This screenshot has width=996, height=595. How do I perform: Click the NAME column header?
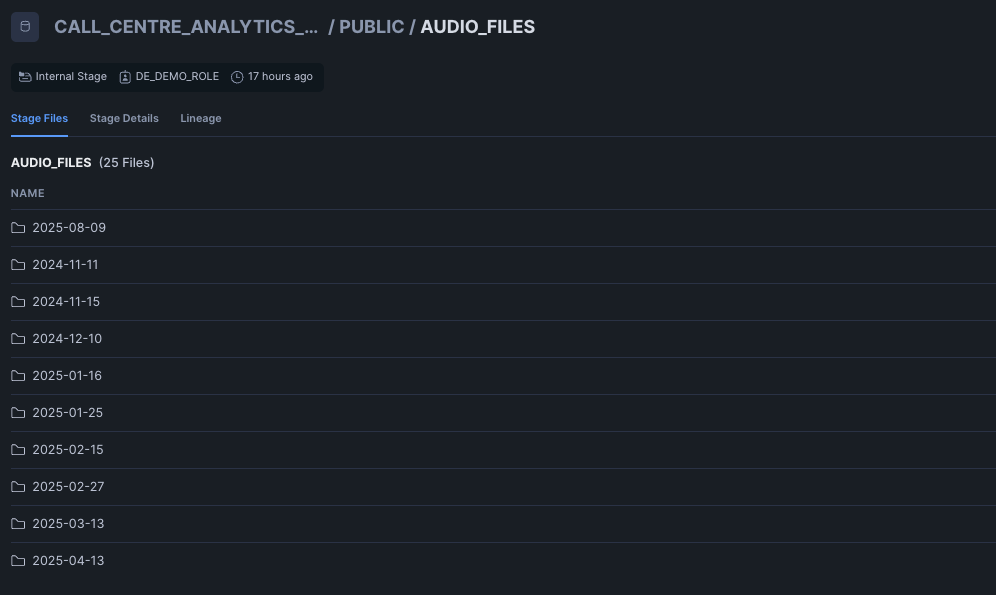tap(27, 193)
